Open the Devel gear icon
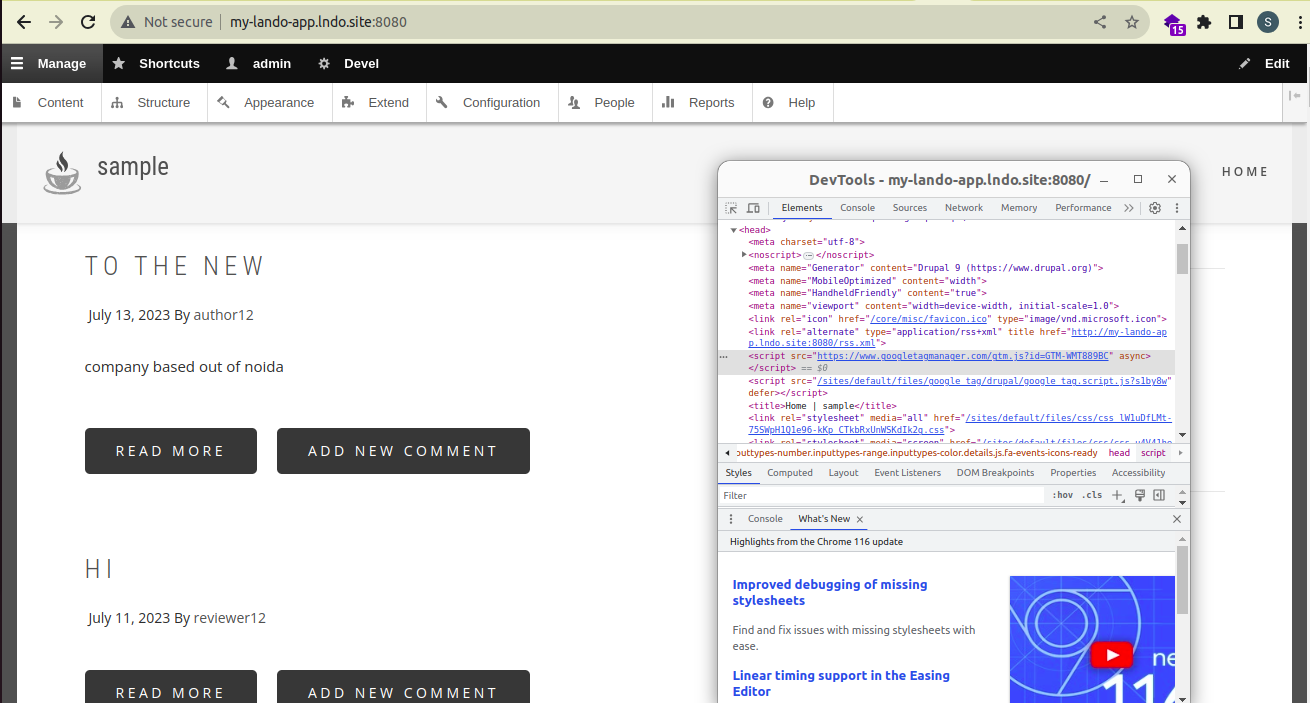 (x=324, y=63)
